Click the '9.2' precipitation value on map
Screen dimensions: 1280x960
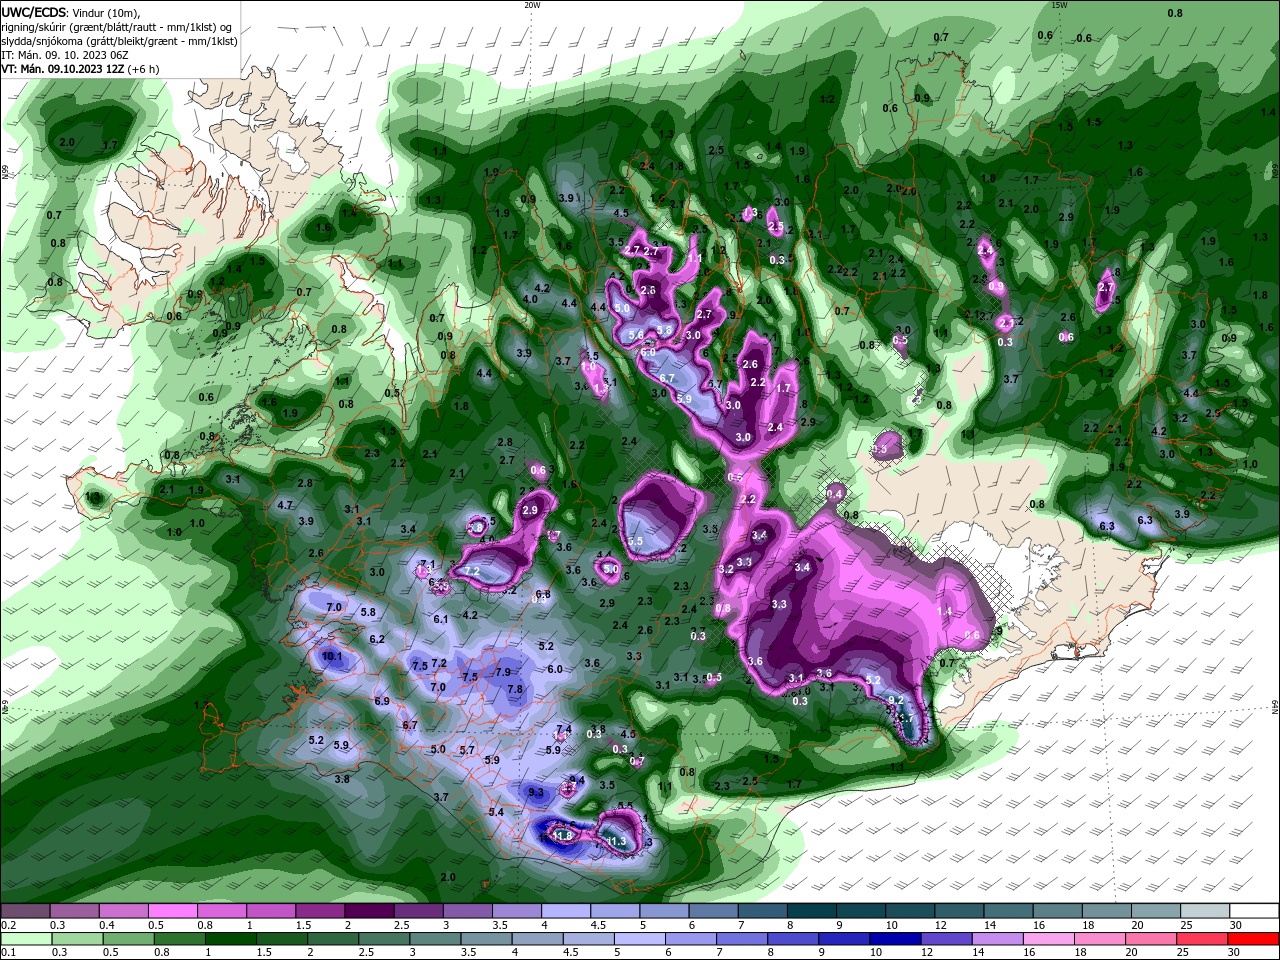point(896,700)
